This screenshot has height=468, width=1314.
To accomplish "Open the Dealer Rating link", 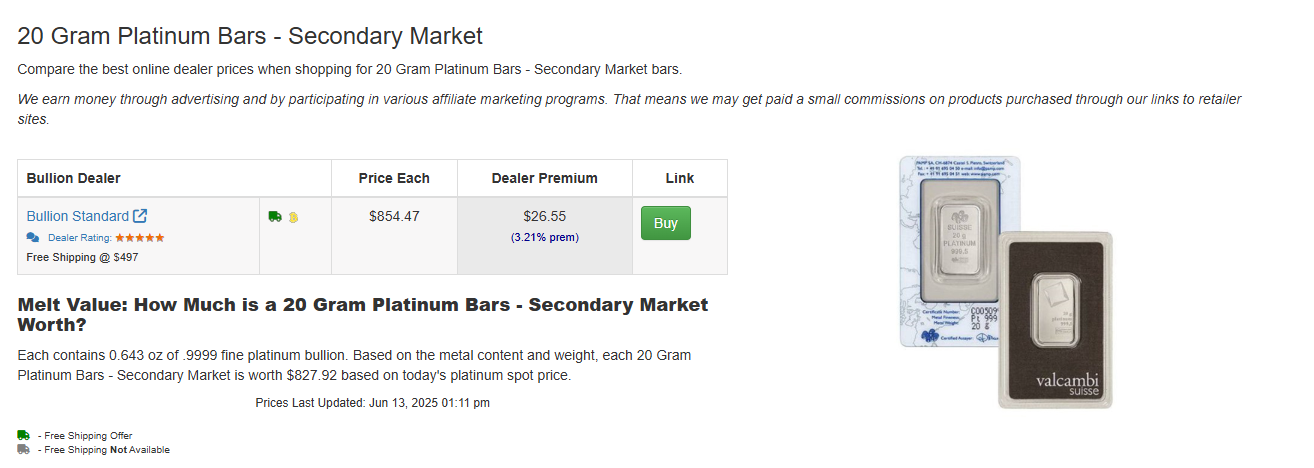I will point(80,238).
